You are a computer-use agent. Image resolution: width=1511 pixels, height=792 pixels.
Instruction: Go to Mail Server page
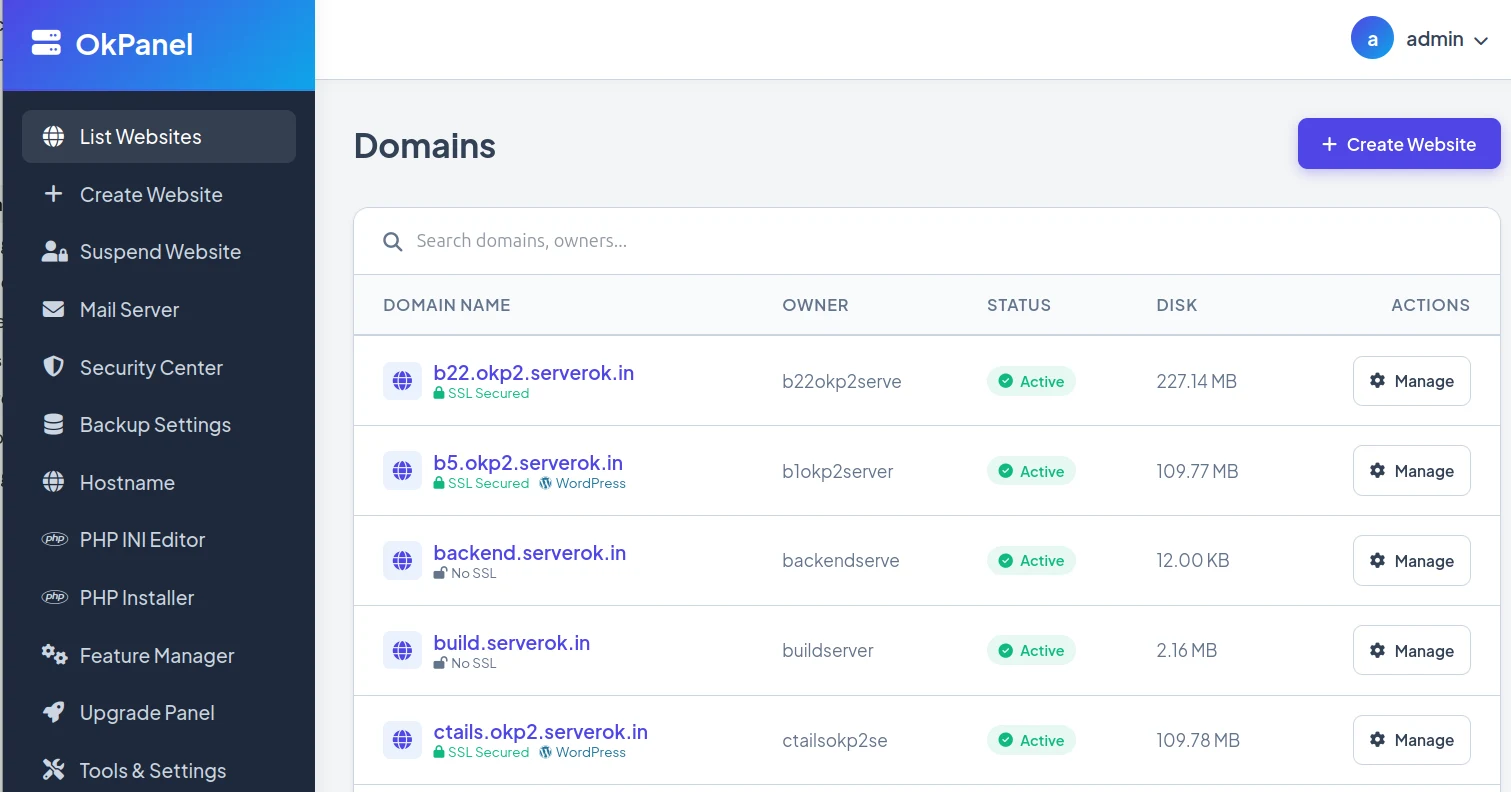point(159,310)
